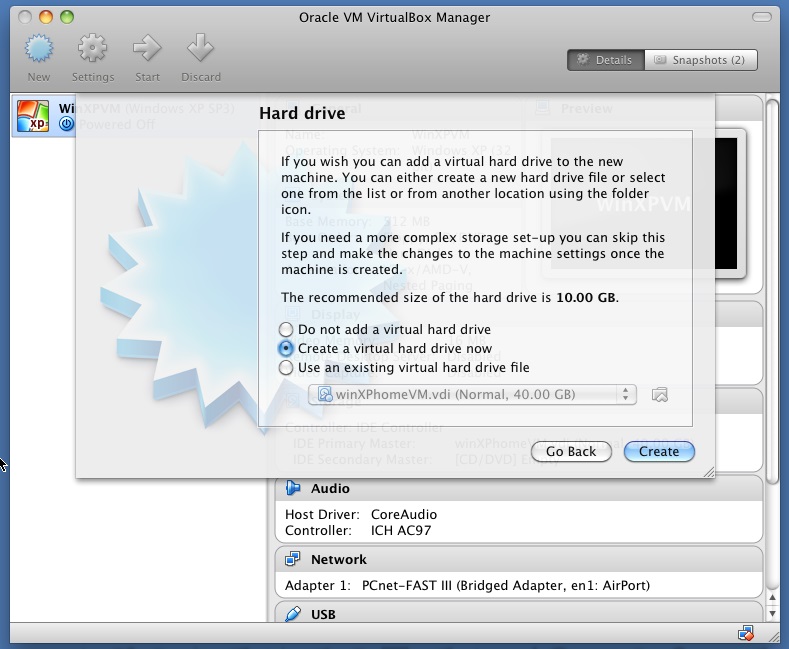This screenshot has height=649, width=789.
Task: Click the Powered Off state icon of WinXPVM
Action: pyautogui.click(x=66, y=124)
